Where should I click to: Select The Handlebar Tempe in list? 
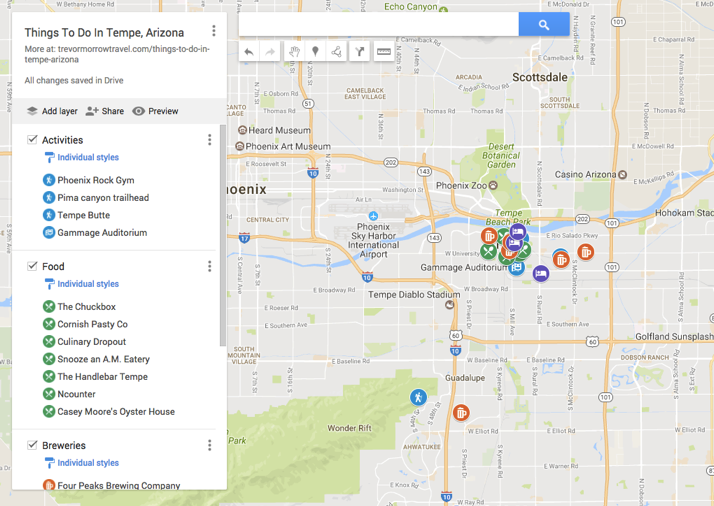tap(102, 377)
